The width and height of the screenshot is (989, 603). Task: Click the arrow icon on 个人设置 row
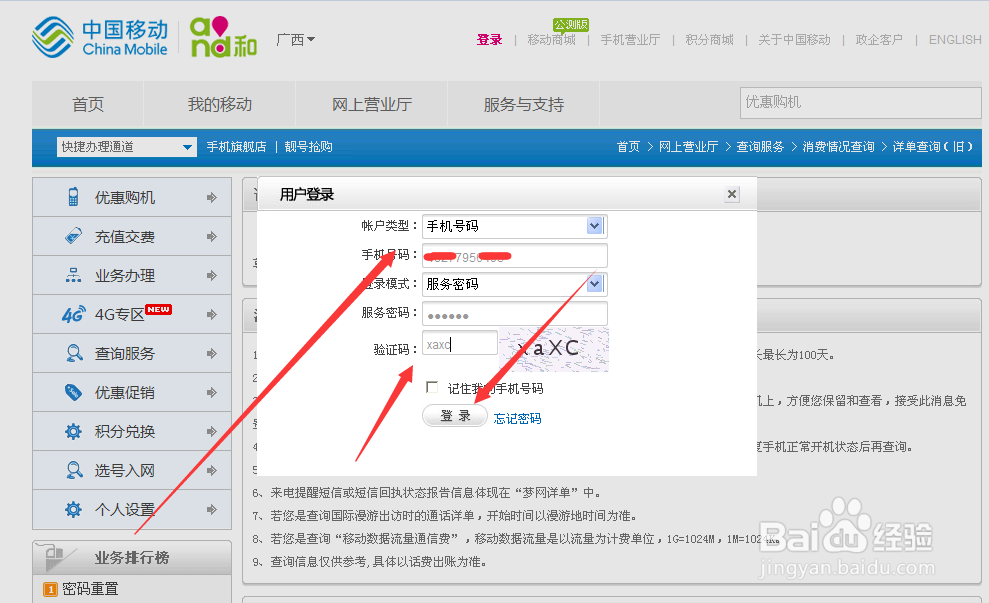211,509
